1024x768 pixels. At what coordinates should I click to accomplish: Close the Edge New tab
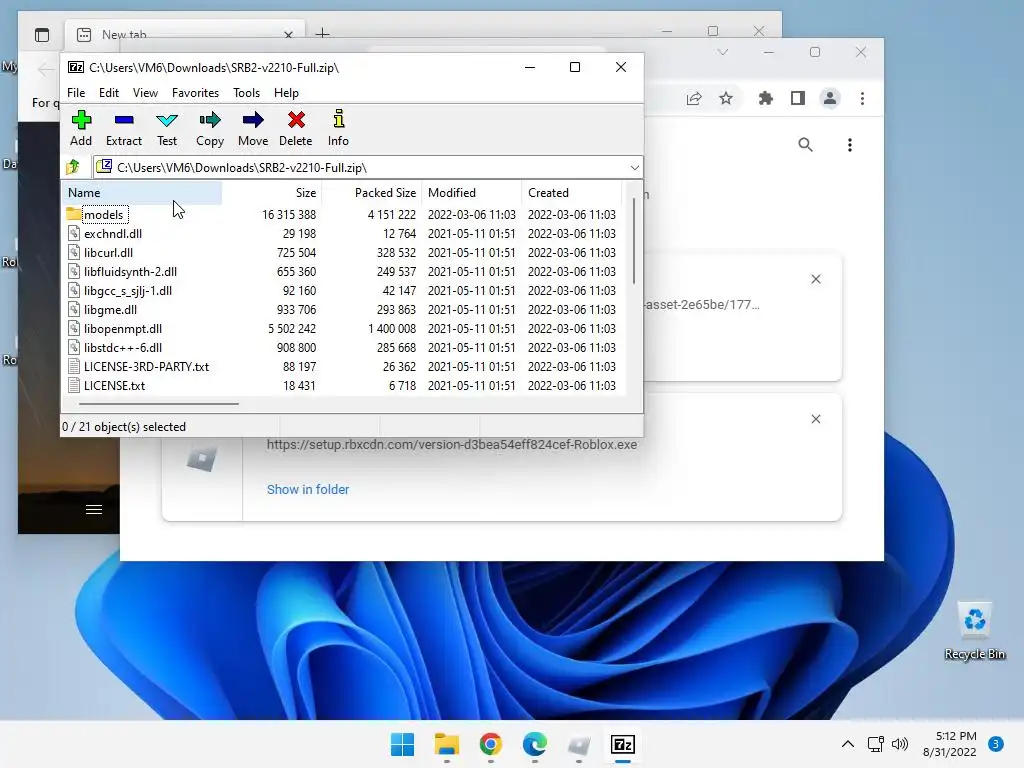(x=288, y=35)
